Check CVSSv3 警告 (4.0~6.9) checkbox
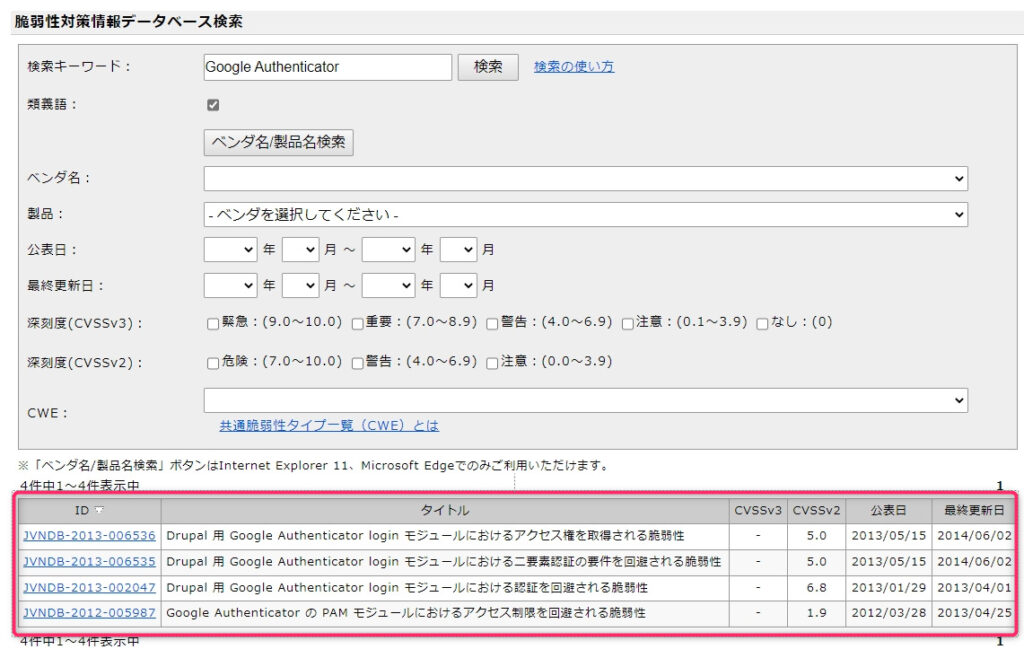 pos(492,324)
